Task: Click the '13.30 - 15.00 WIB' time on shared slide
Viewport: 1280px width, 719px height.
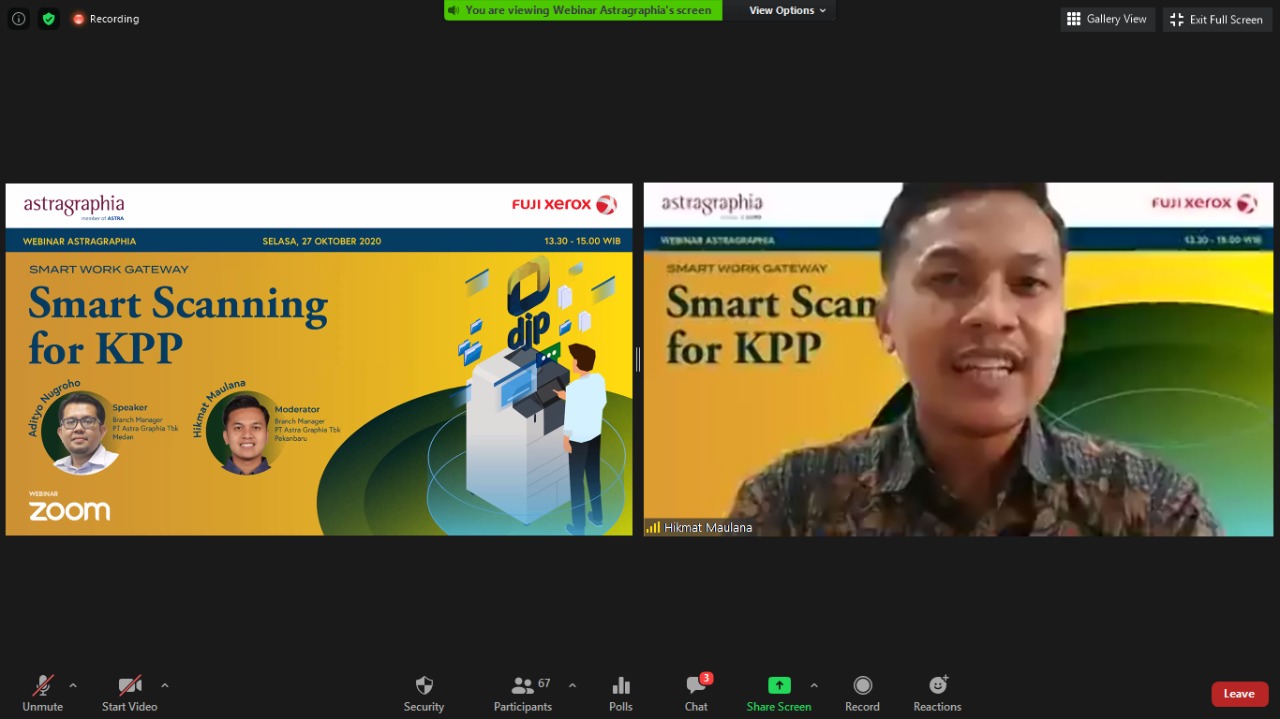Action: coord(582,241)
